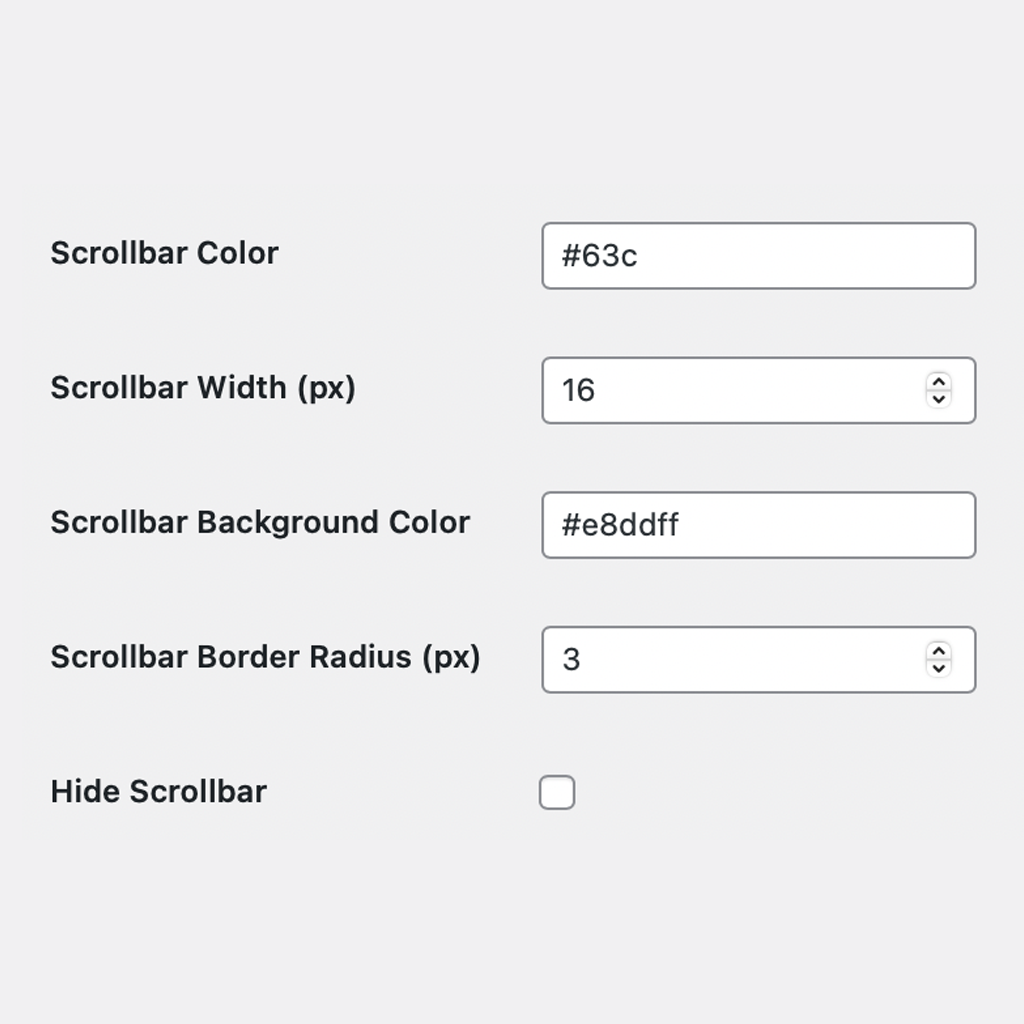Click the Scrollbar Border Radius (px) label

(x=266, y=658)
